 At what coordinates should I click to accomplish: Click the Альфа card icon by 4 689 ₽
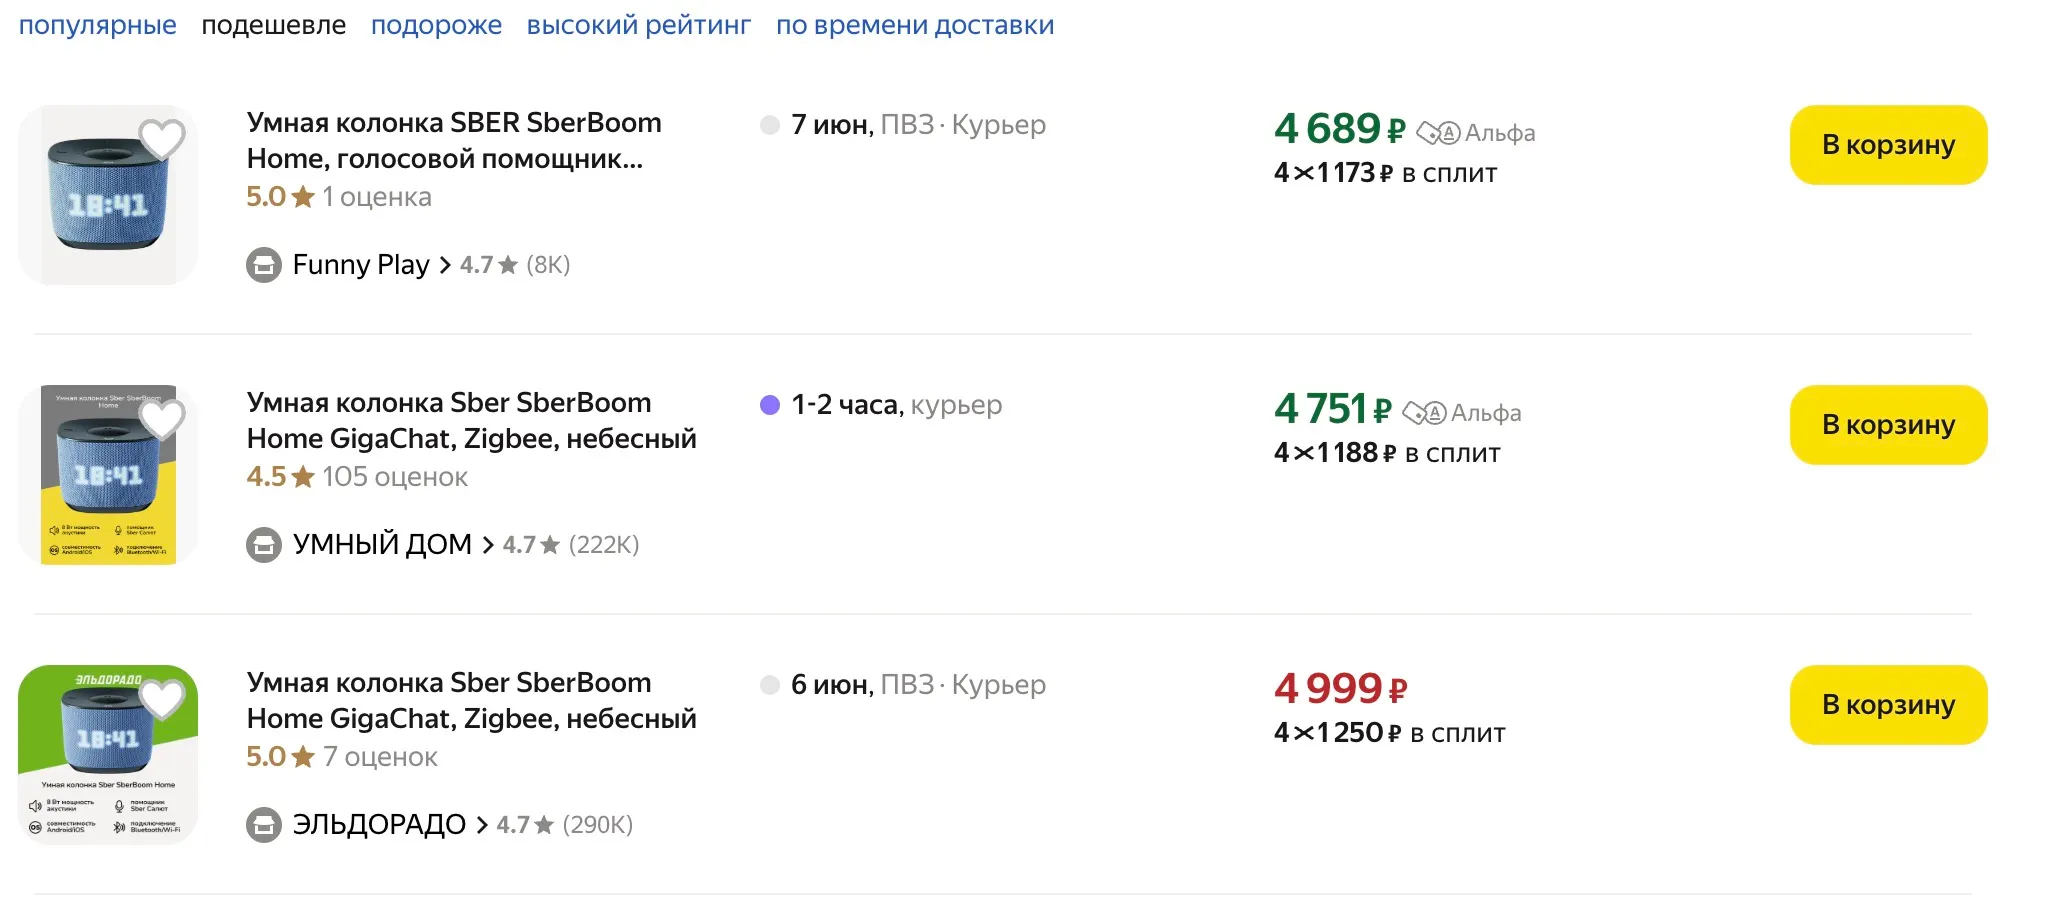(x=1439, y=133)
